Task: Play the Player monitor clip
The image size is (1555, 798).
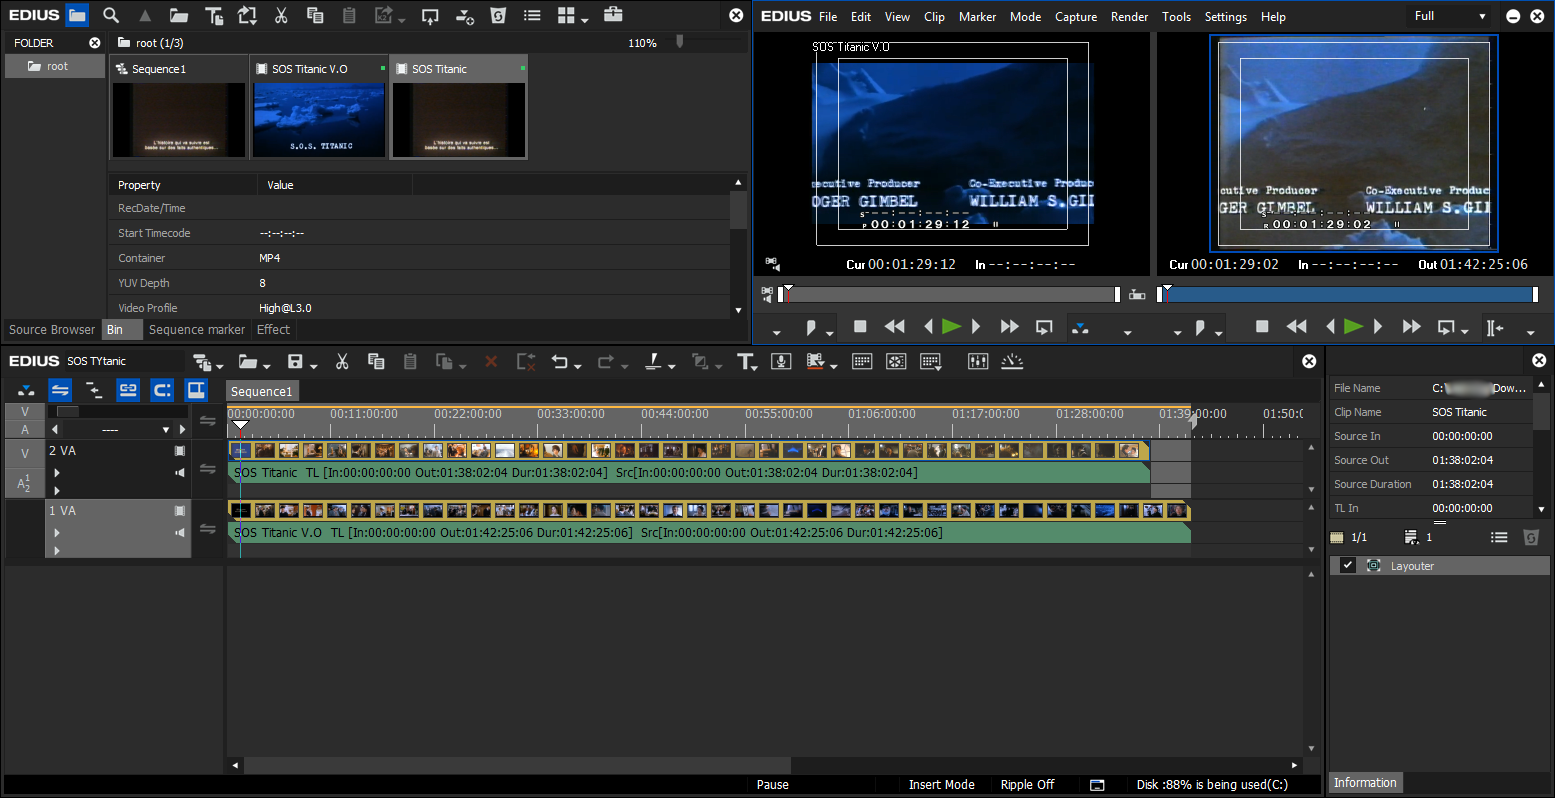Action: (951, 326)
